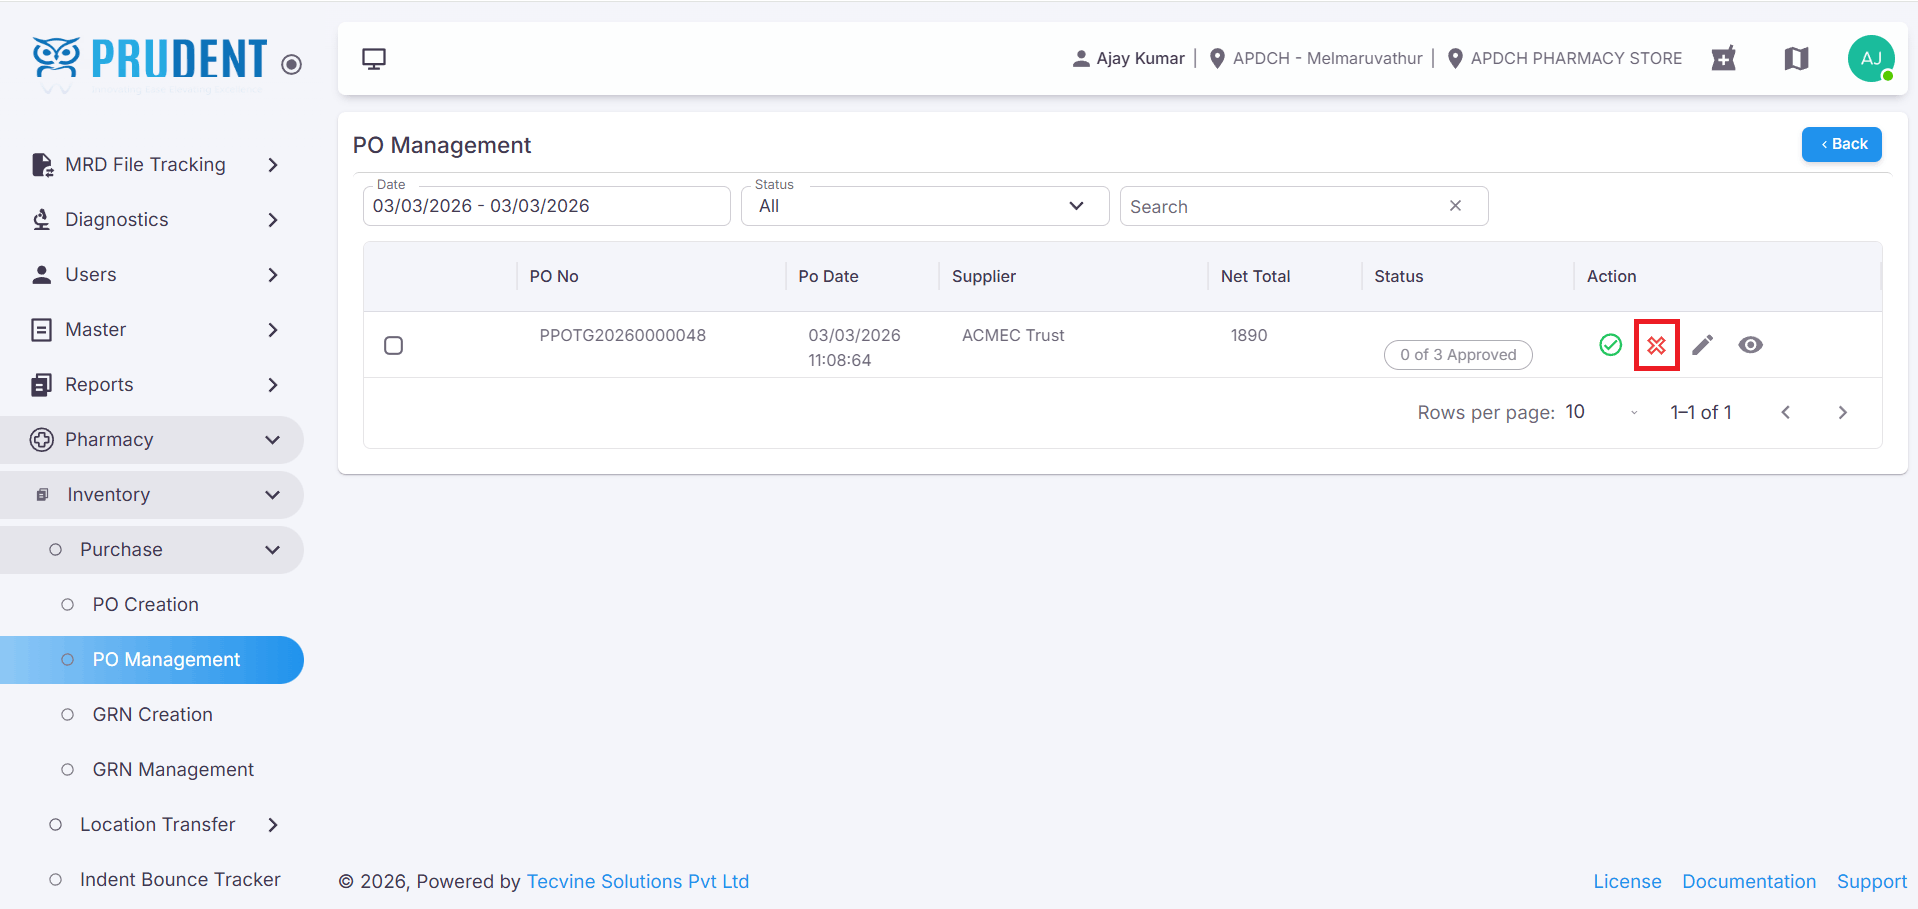Click the map icon in top bar
Image resolution: width=1918 pixels, height=909 pixels.
click(1796, 59)
